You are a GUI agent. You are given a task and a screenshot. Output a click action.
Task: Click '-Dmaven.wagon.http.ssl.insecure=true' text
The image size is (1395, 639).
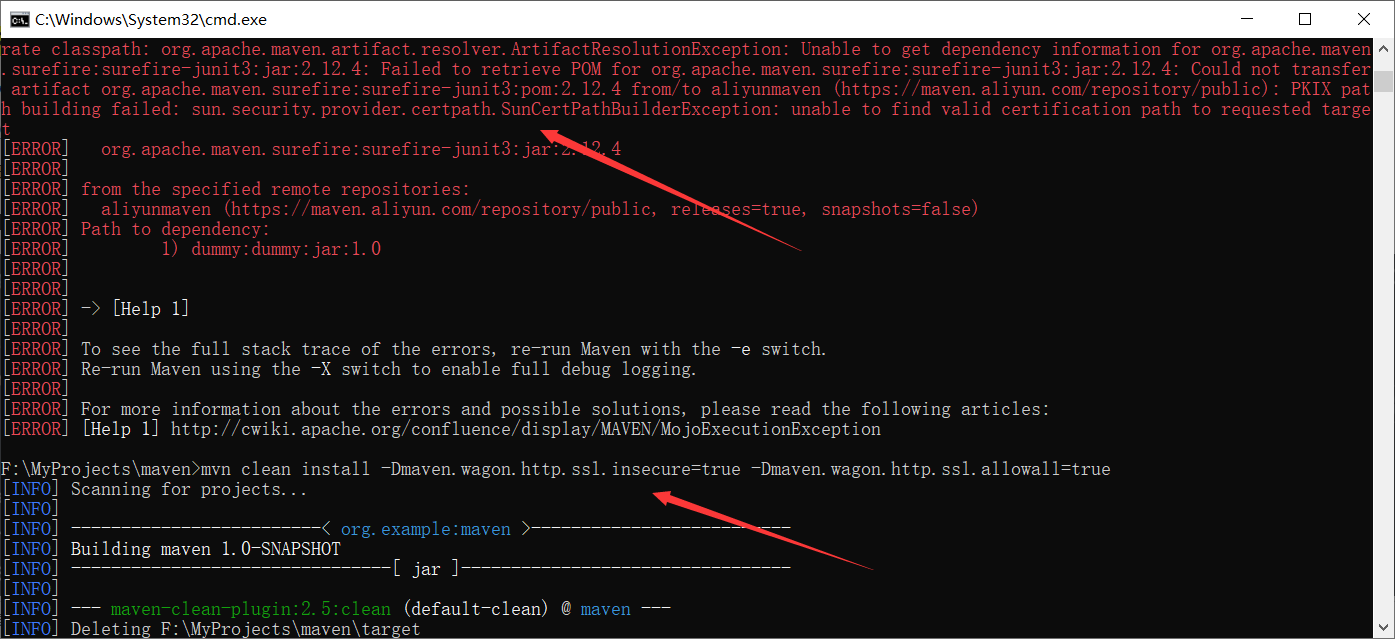point(561,469)
